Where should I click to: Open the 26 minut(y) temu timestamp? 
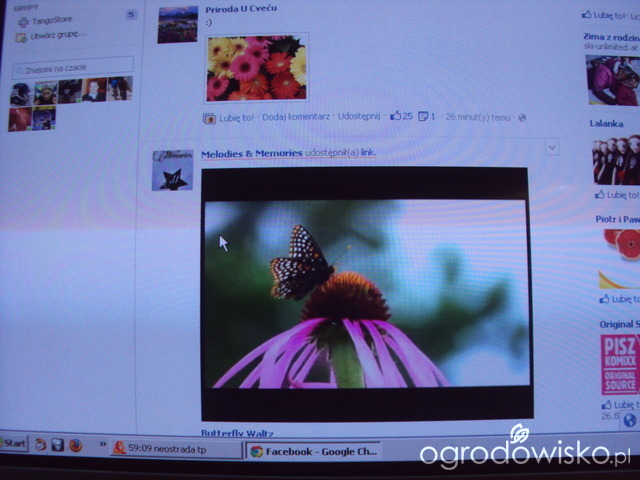coord(478,117)
